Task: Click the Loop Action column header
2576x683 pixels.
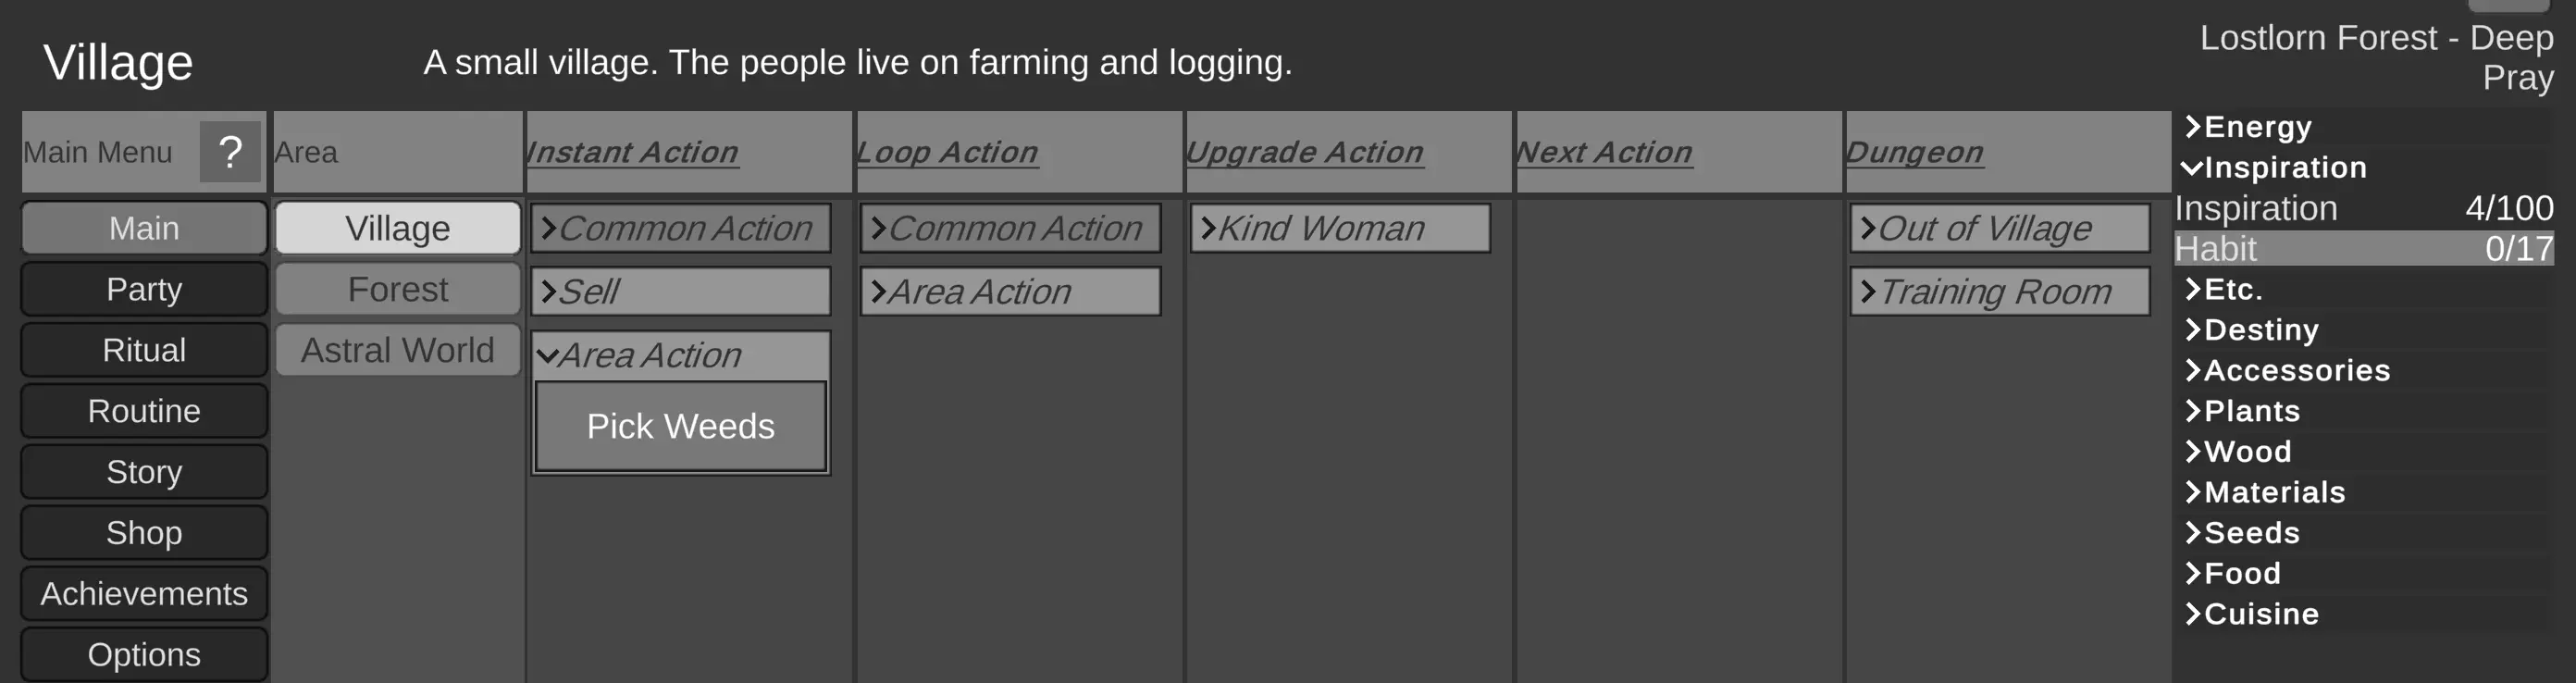Action: (x=947, y=152)
